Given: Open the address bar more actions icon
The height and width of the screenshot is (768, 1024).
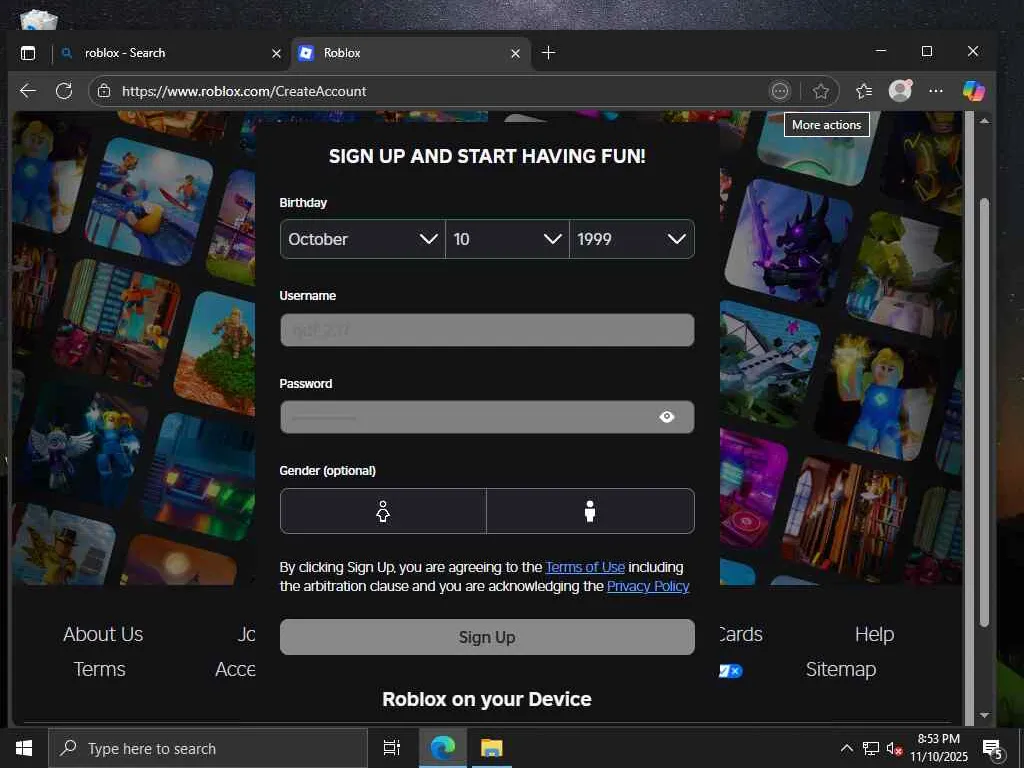Looking at the screenshot, I should click(780, 91).
